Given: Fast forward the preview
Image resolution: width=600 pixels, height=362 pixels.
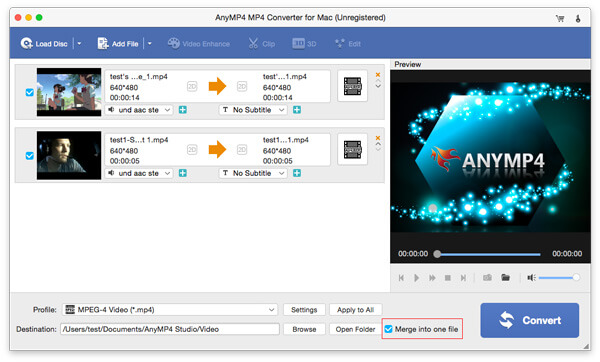Looking at the screenshot, I should coord(432,278).
